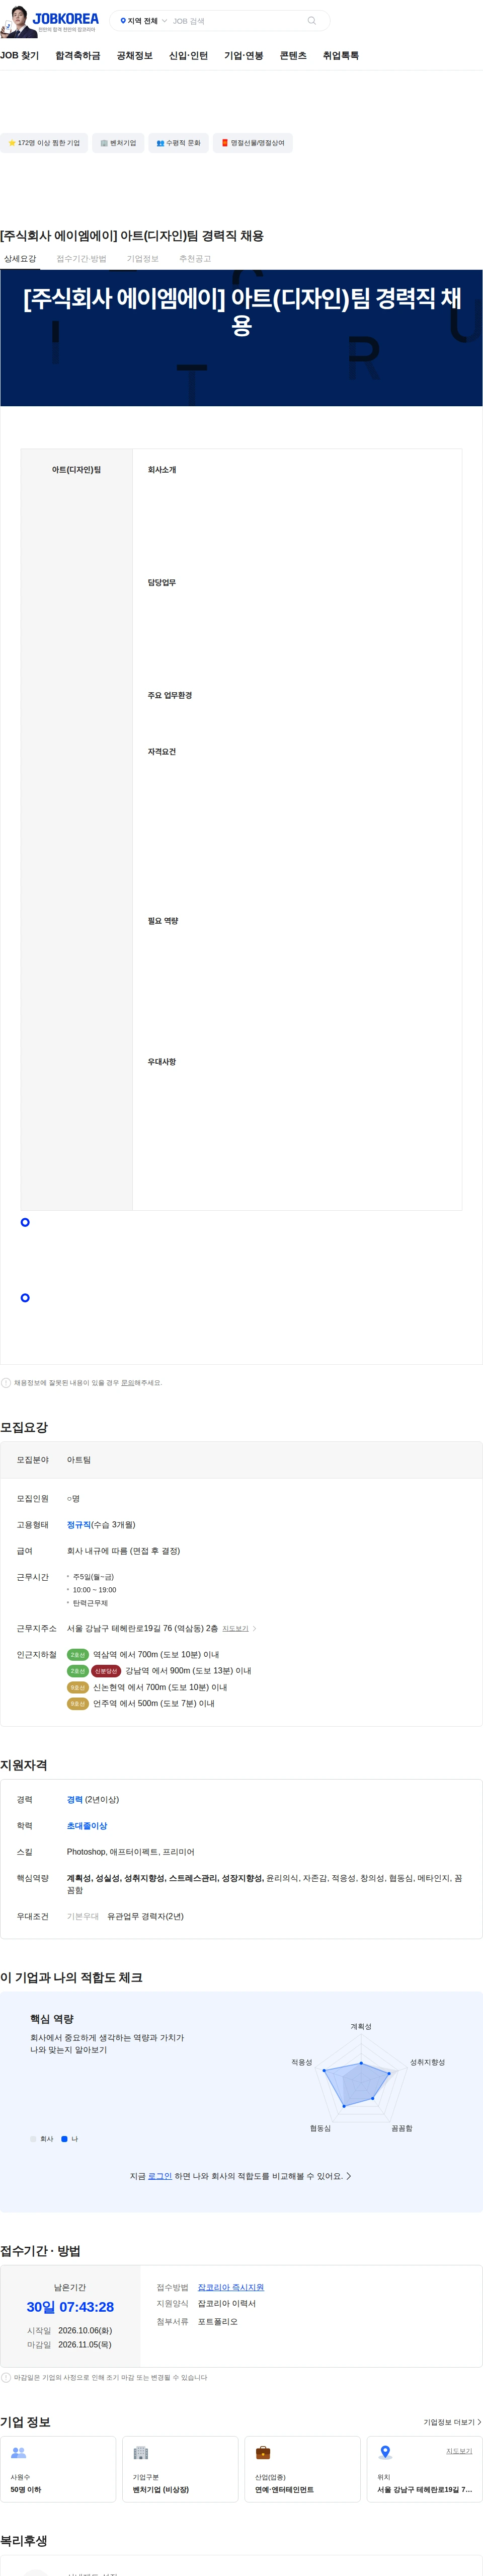Click the 연예·엔터테인먼트 industry text
This screenshot has width=483, height=2576.
(x=284, y=2490)
